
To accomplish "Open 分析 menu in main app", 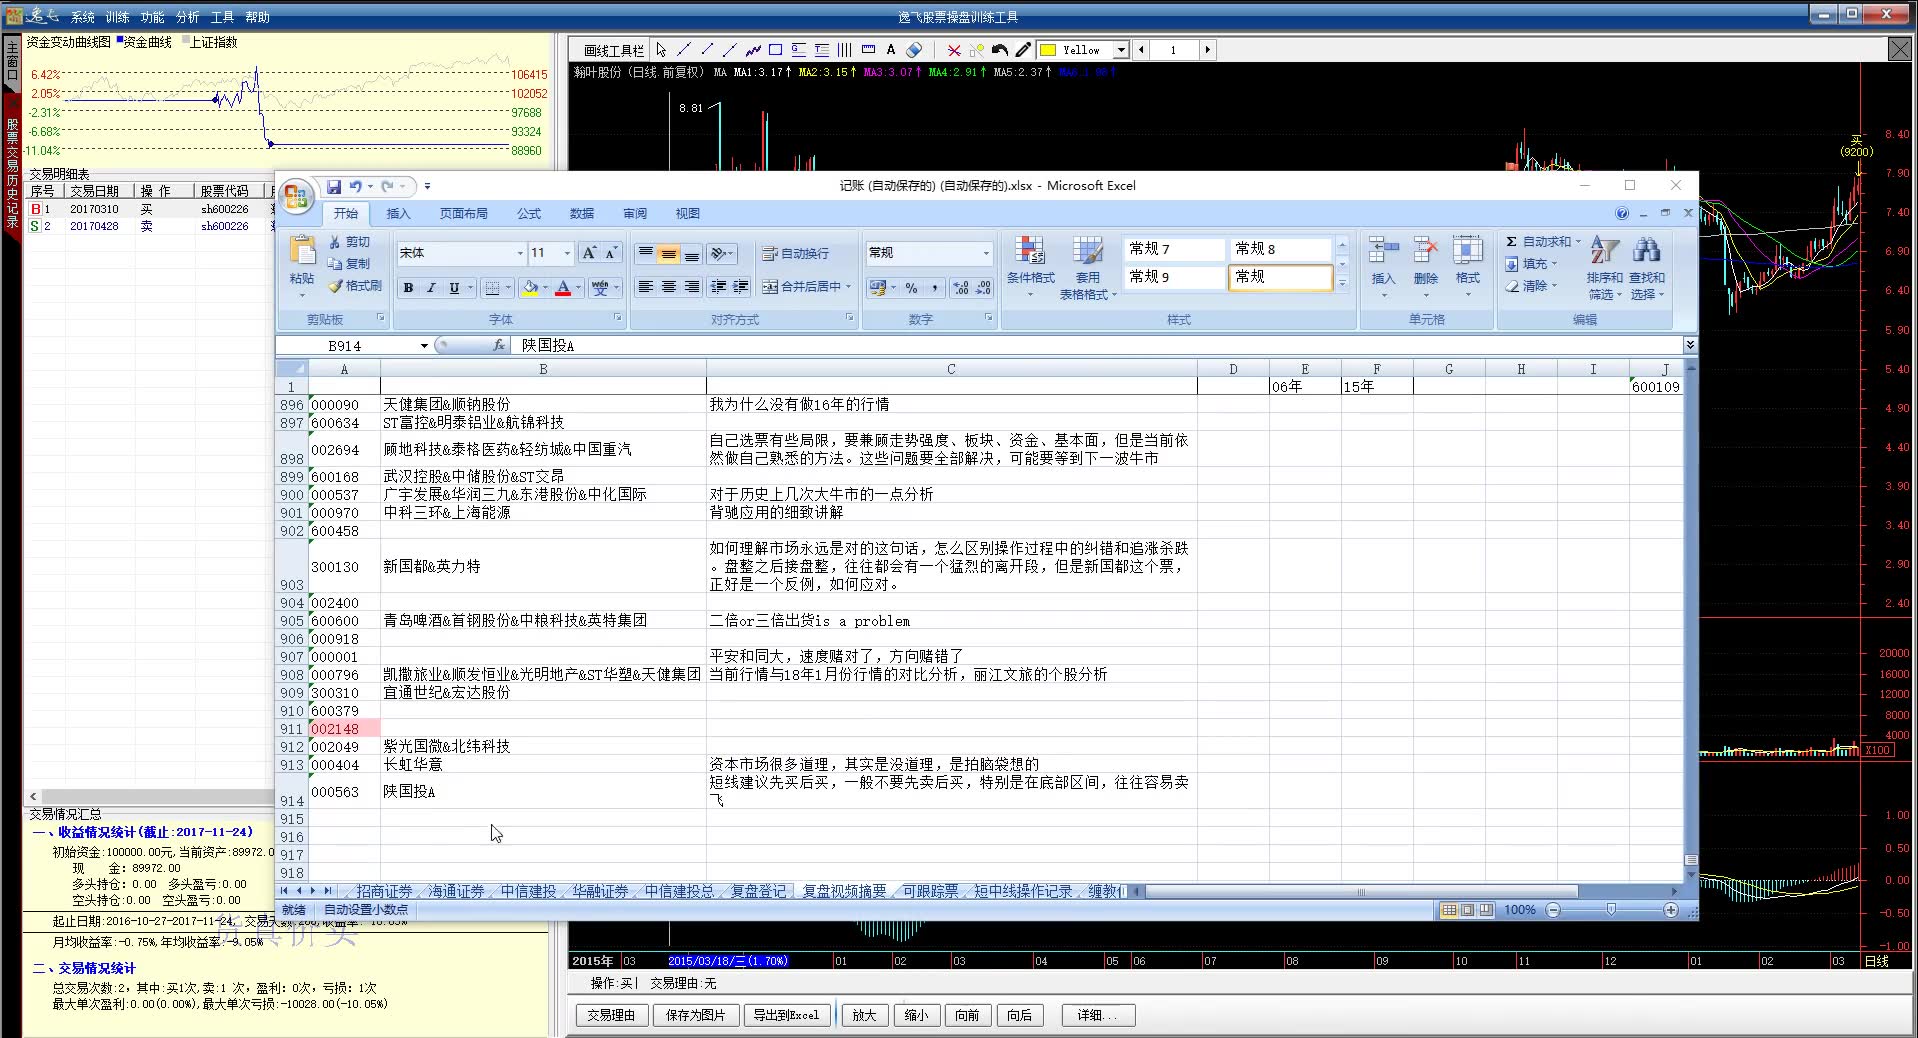I will [x=187, y=17].
